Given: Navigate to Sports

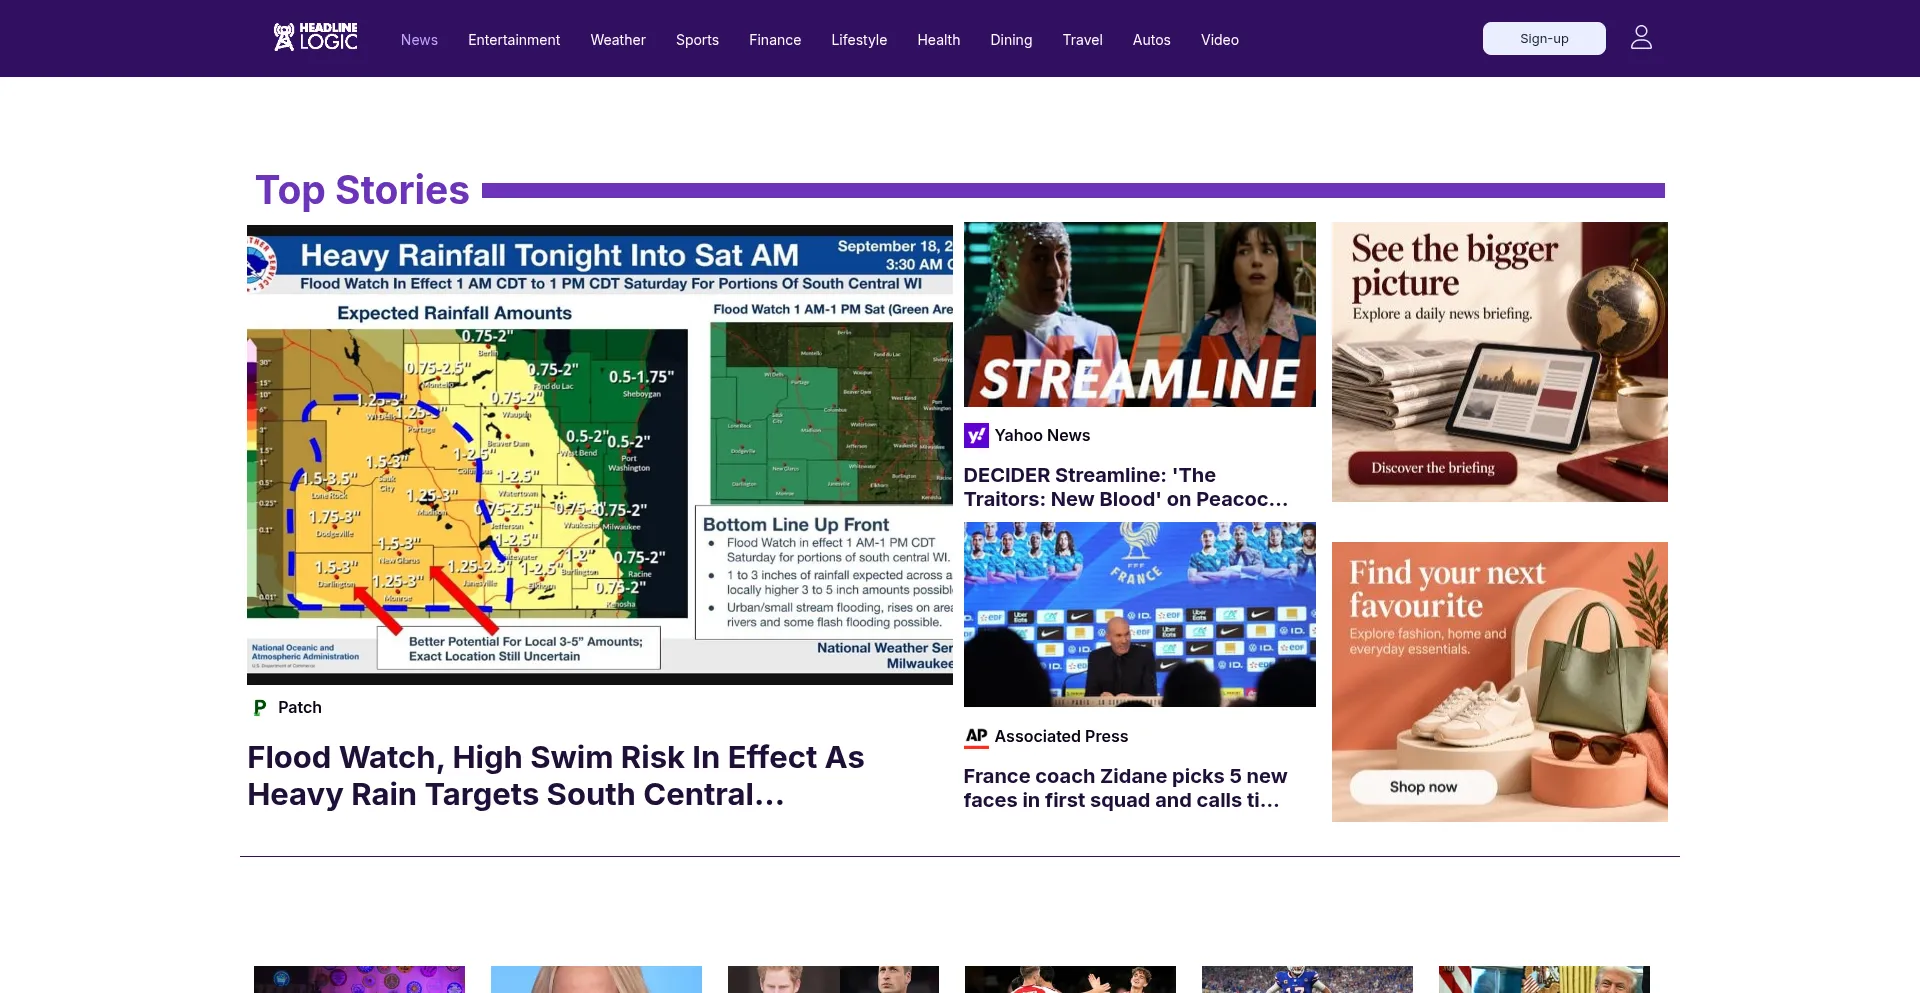Looking at the screenshot, I should (697, 40).
